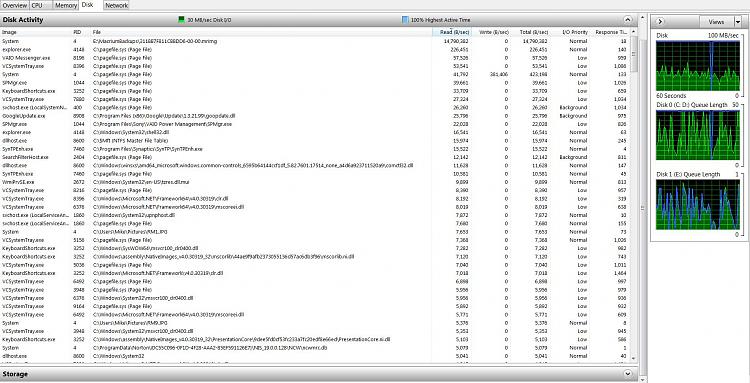Viewport: 750px width, 383px height.
Task: Click the green Disk I/O indicator icon
Action: pyautogui.click(x=181, y=20)
